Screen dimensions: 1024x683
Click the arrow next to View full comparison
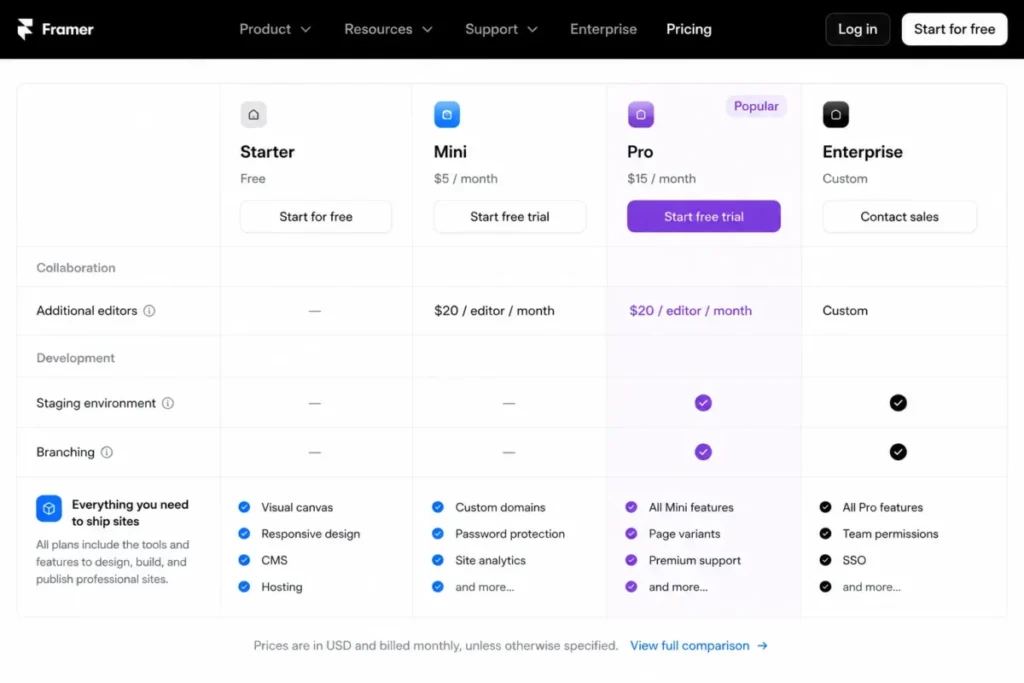[762, 646]
